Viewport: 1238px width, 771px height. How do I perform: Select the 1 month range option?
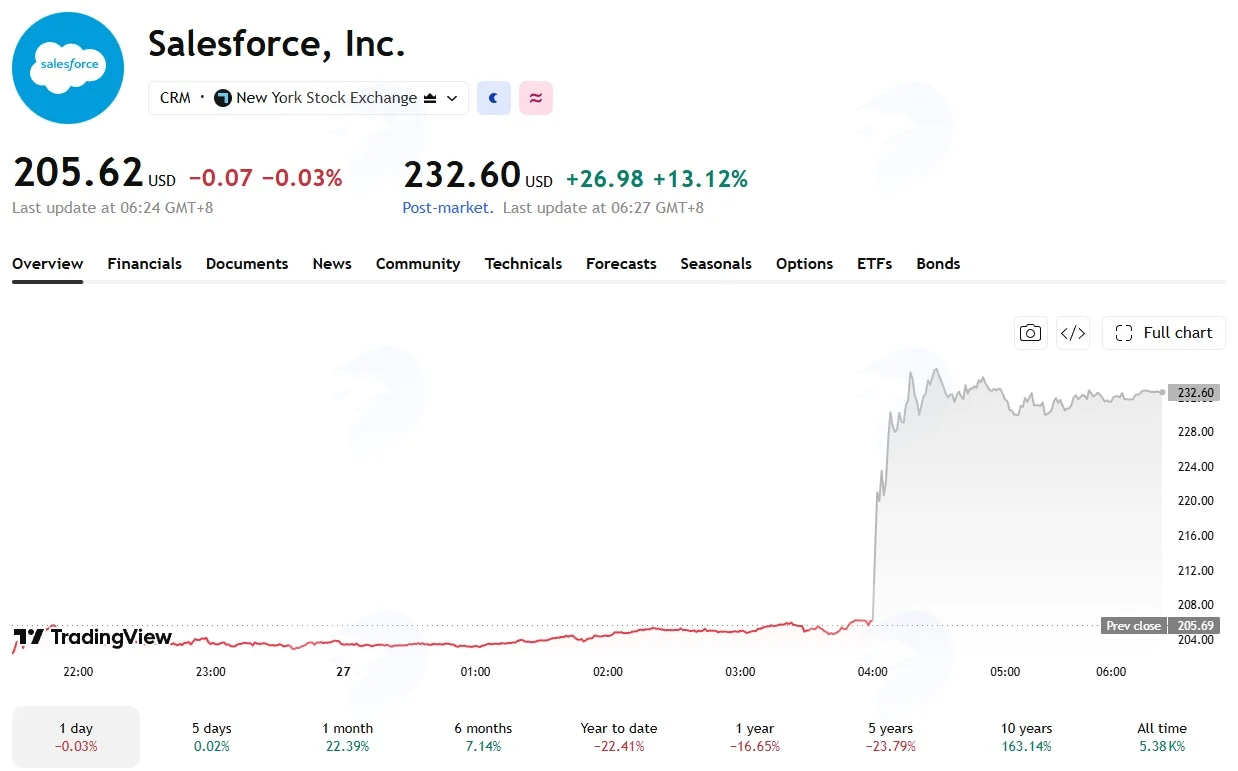pos(347,737)
